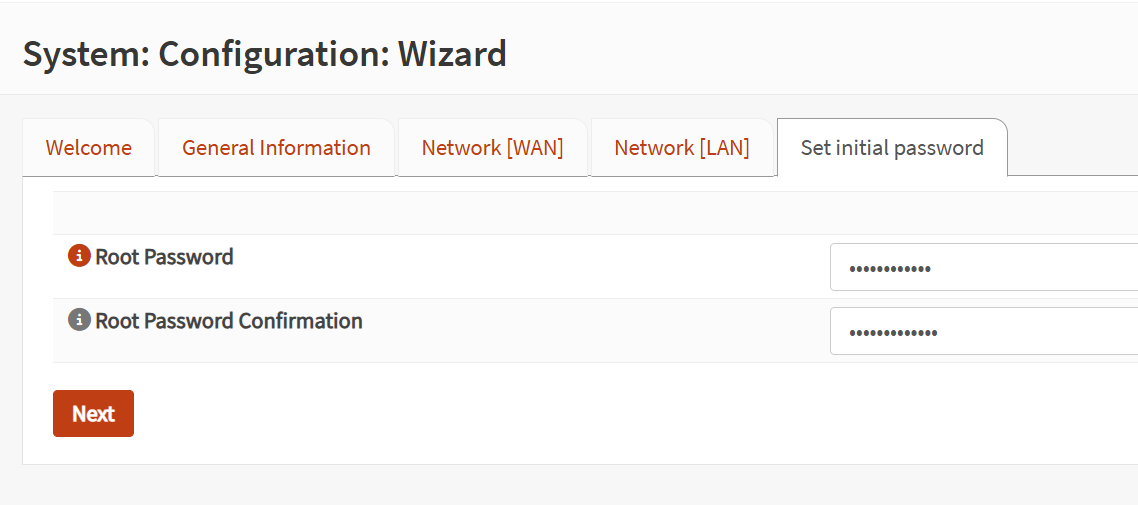1138x505 pixels.
Task: Switch to the Welcome tab
Action: pyautogui.click(x=88, y=148)
